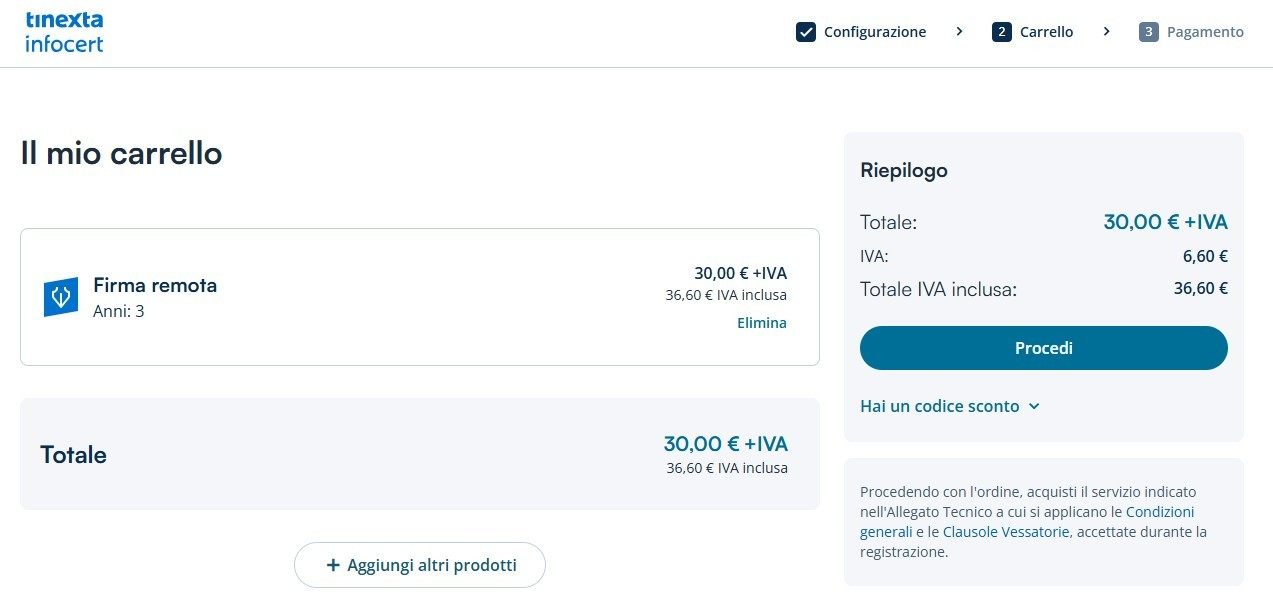
Task: Click the arrow between Configurazione and Carrello
Action: [x=959, y=32]
